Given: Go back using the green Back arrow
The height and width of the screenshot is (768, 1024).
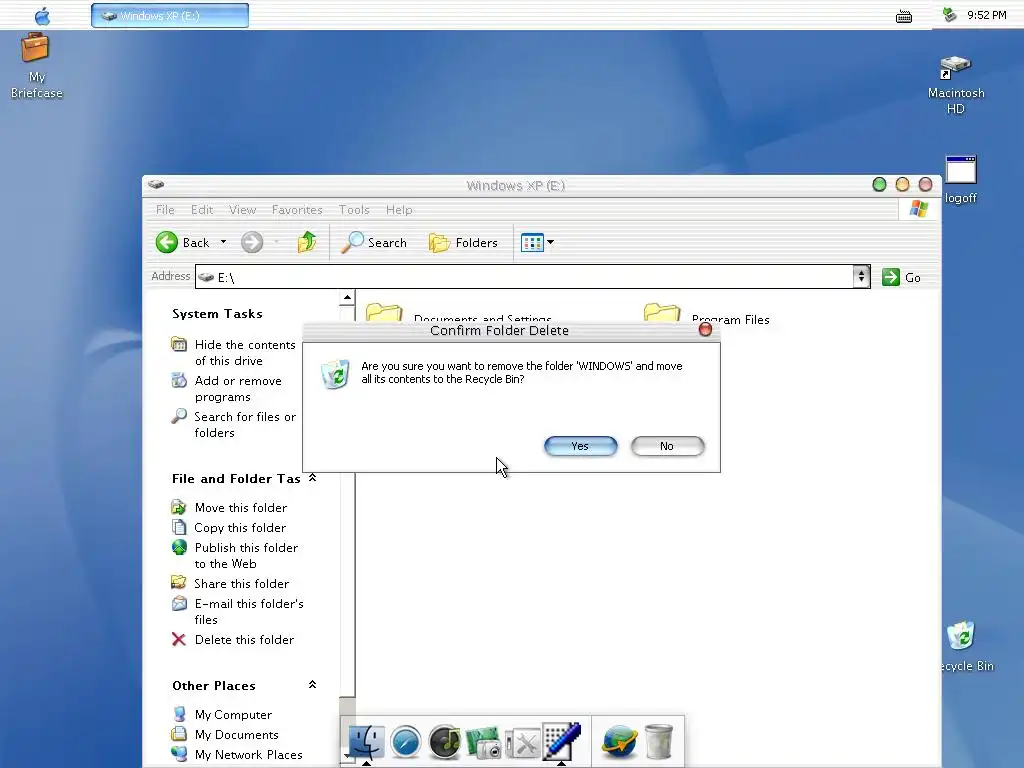Looking at the screenshot, I should click(167, 242).
